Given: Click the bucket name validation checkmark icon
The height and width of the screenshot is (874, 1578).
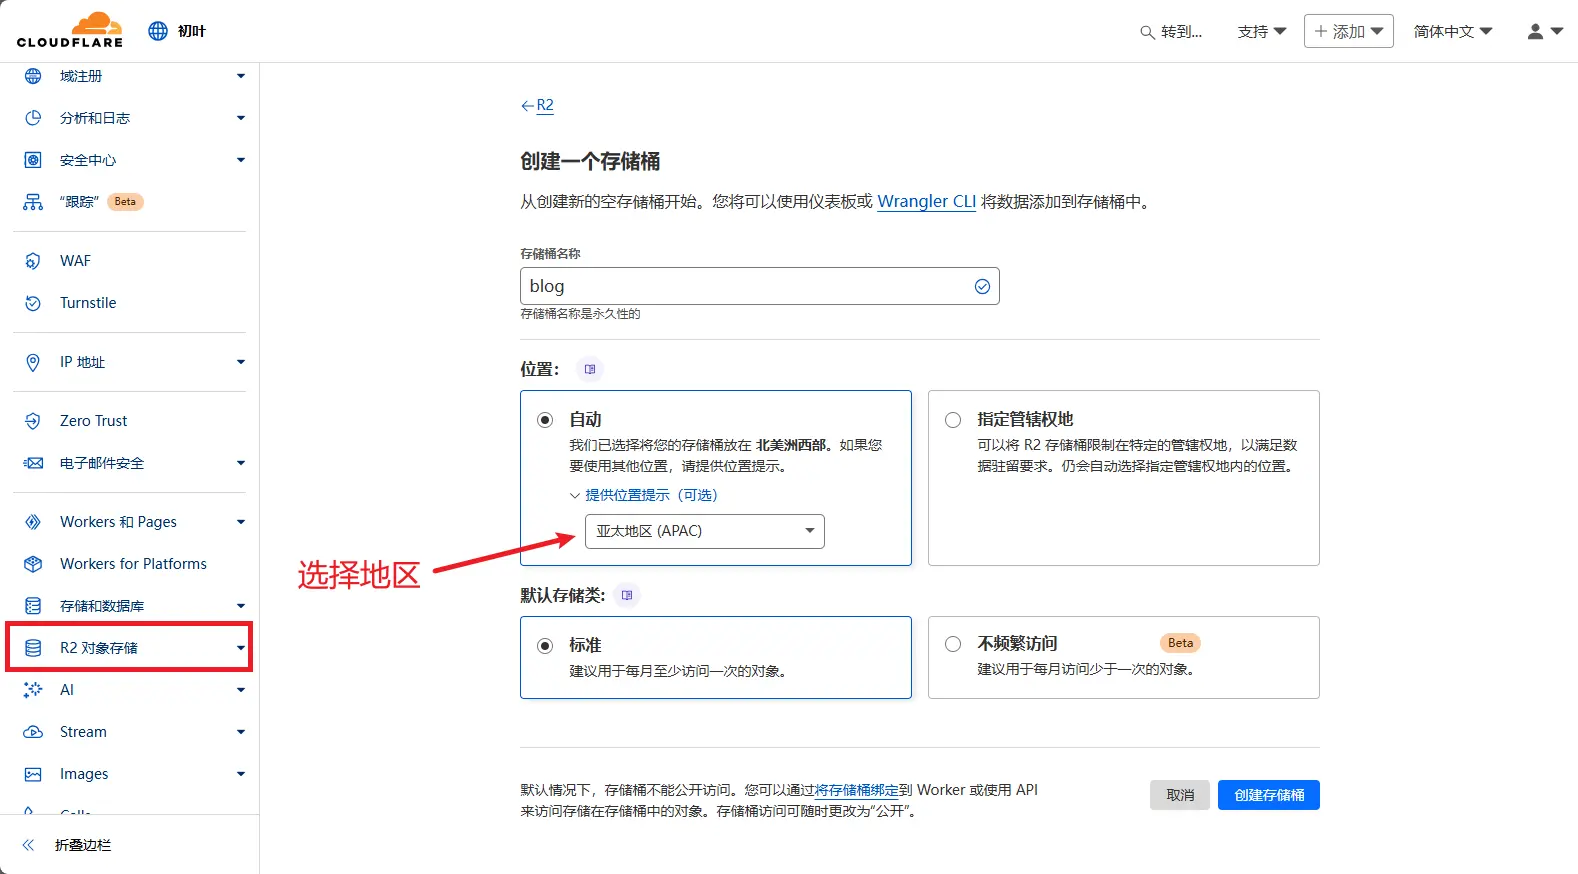Looking at the screenshot, I should point(983,286).
